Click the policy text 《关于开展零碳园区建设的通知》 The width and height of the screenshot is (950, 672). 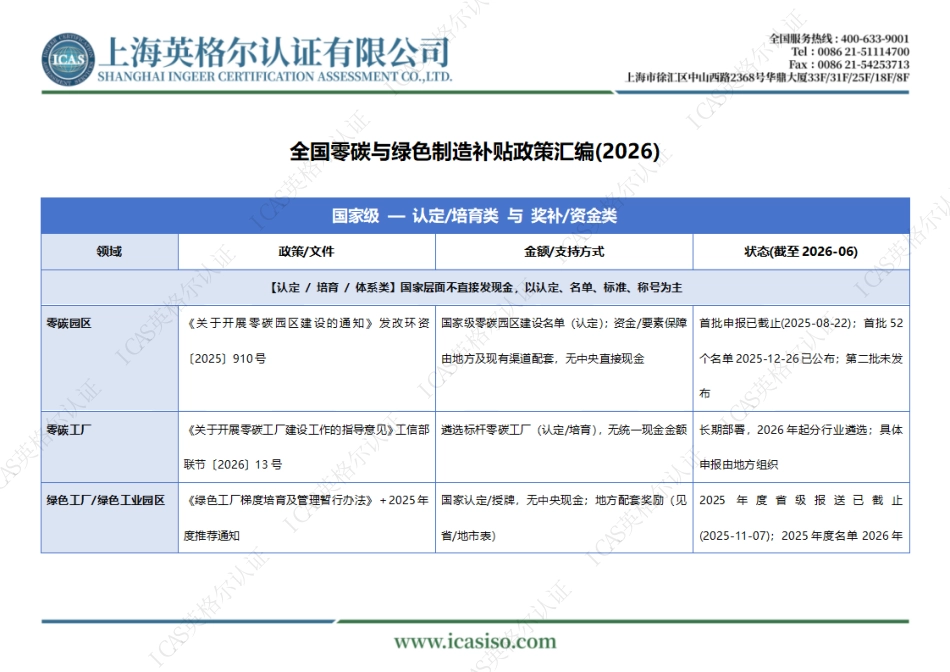pos(279,324)
